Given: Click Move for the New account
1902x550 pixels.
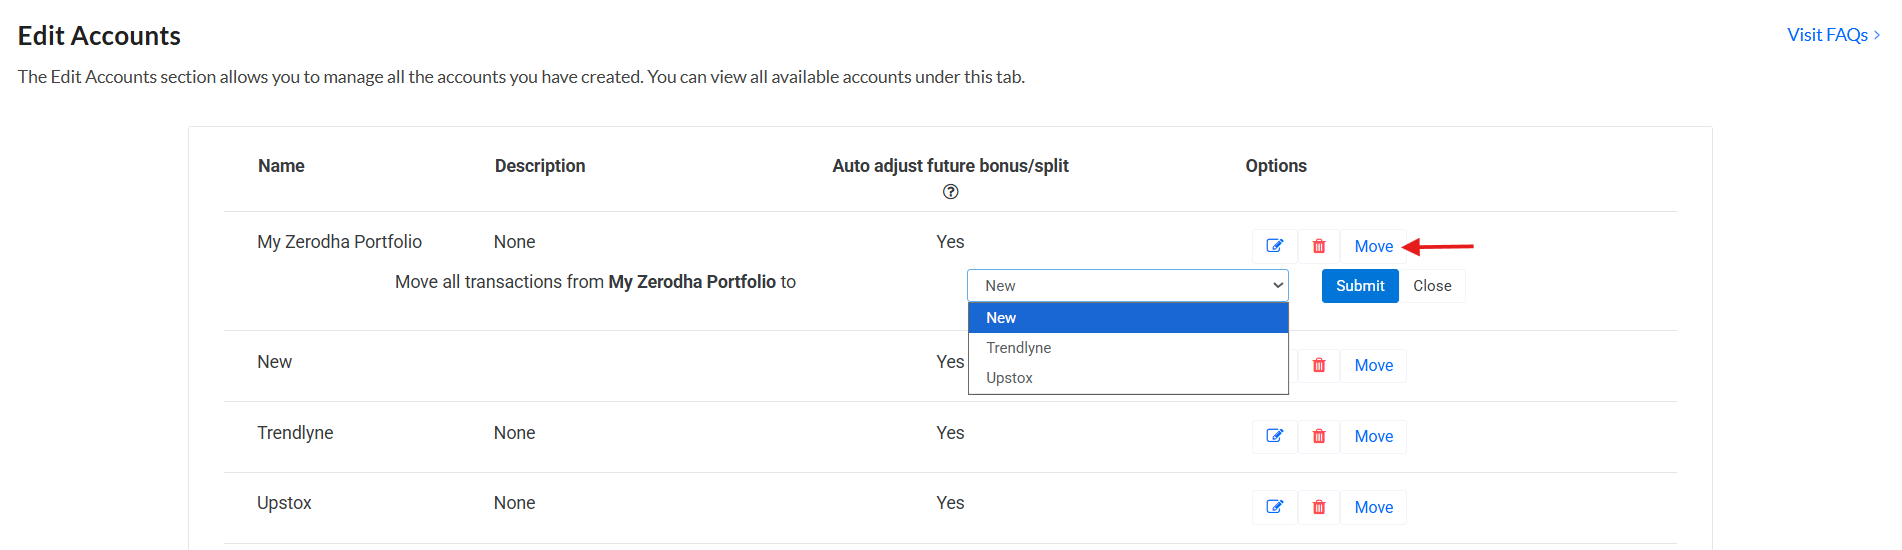Looking at the screenshot, I should (1373, 366).
